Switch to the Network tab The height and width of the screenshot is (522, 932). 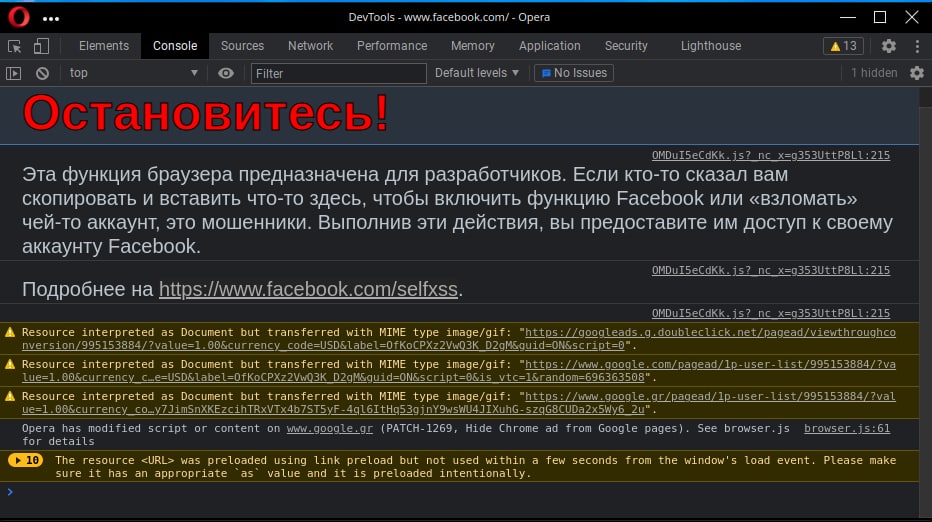click(310, 46)
